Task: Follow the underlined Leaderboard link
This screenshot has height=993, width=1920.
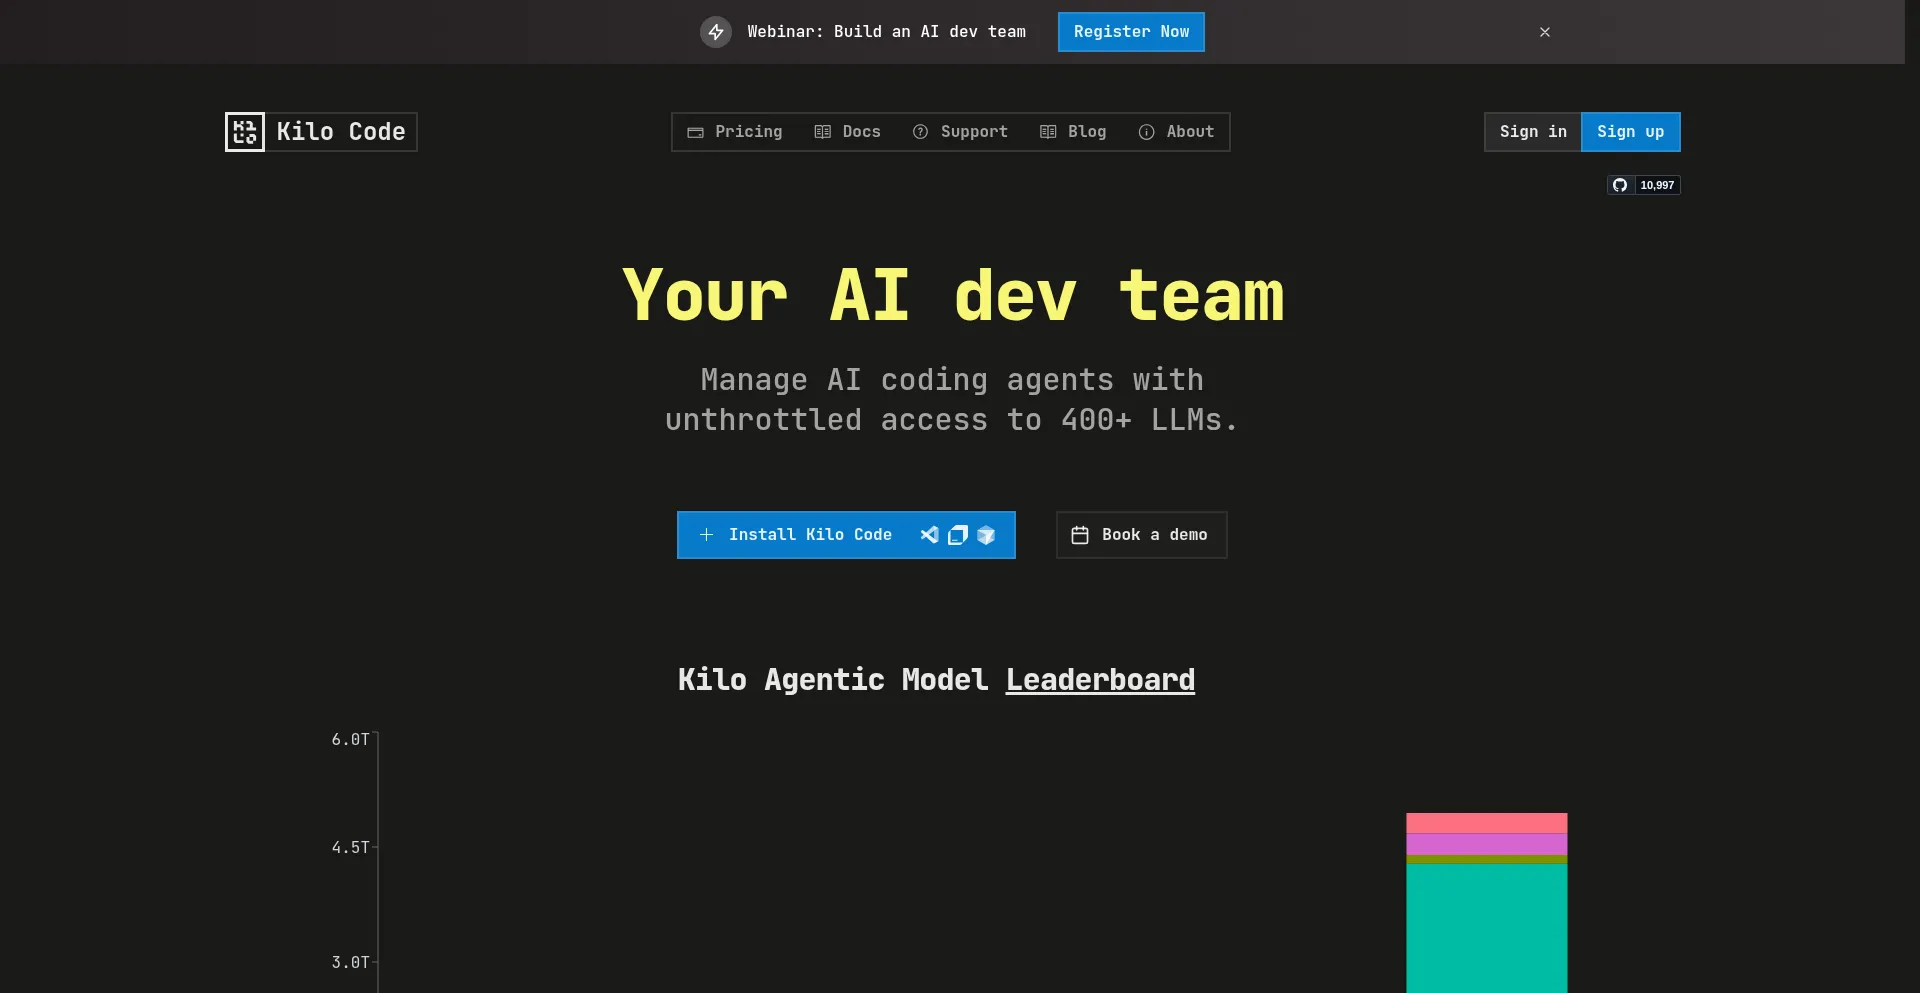Action: (x=1100, y=680)
